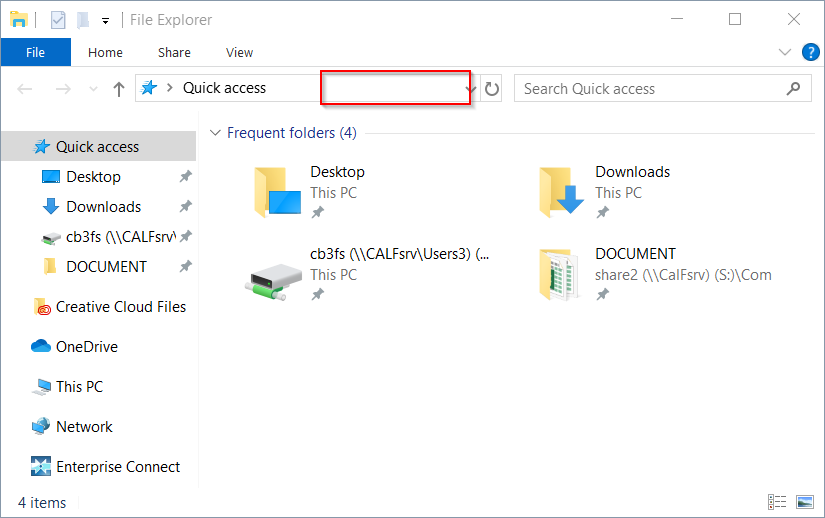Unpin Desktop using its pin icon in sidebar
This screenshot has width=825, height=518.
(185, 177)
